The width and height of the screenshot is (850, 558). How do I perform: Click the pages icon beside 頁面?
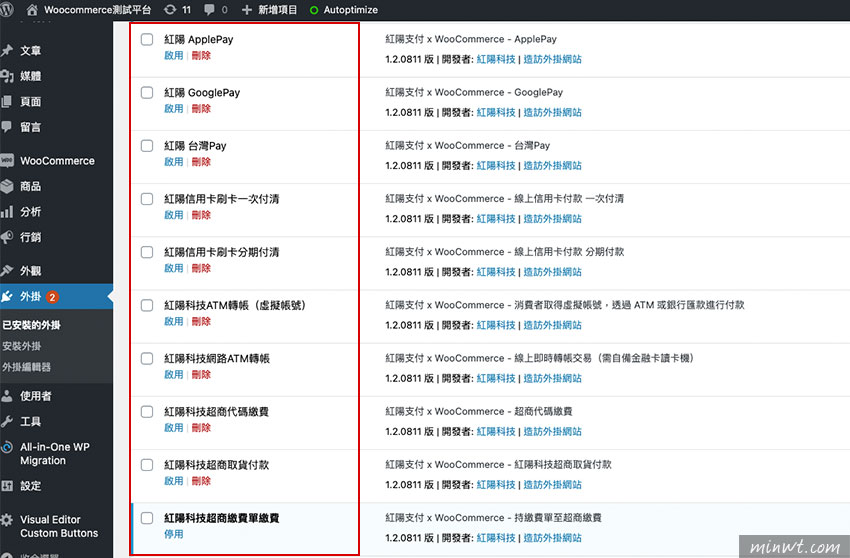point(7,101)
